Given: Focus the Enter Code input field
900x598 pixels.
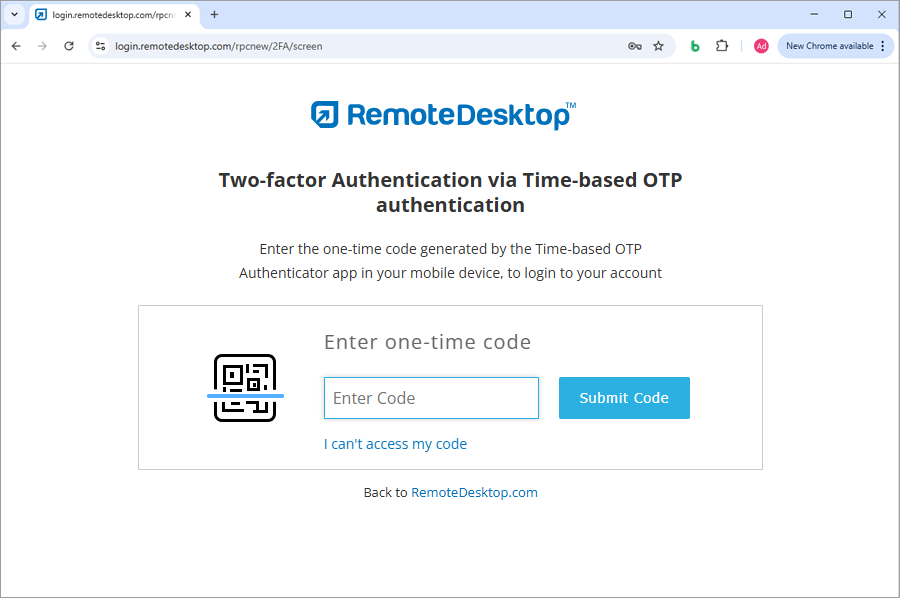Looking at the screenshot, I should (x=431, y=398).
